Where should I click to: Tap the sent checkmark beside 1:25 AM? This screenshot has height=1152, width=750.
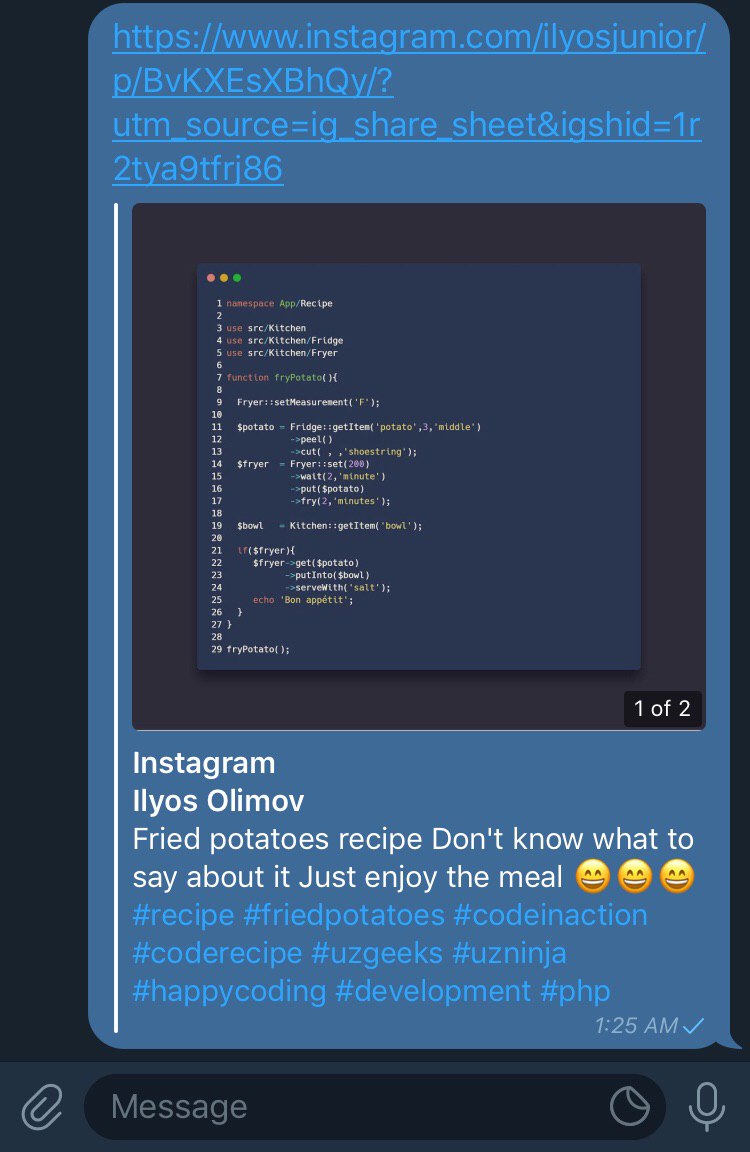(693, 1026)
